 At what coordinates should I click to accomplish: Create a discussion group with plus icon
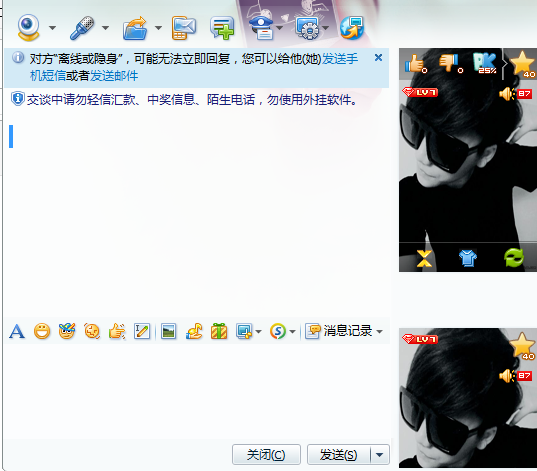(222, 28)
